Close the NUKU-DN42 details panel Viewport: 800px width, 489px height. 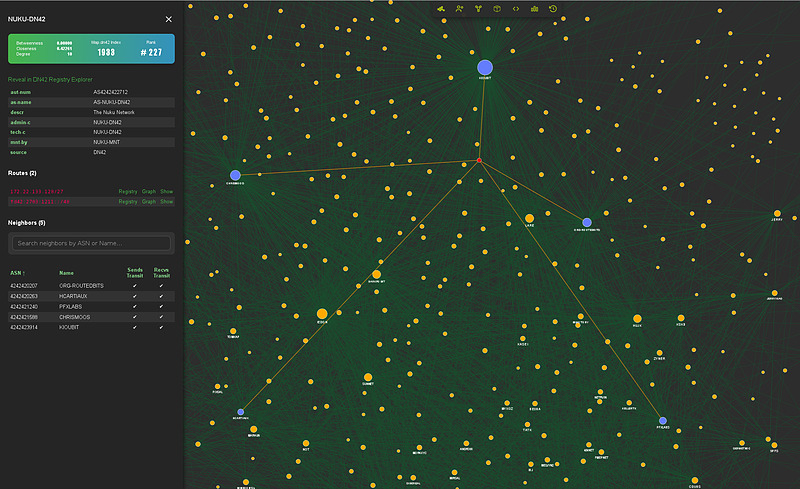click(168, 19)
